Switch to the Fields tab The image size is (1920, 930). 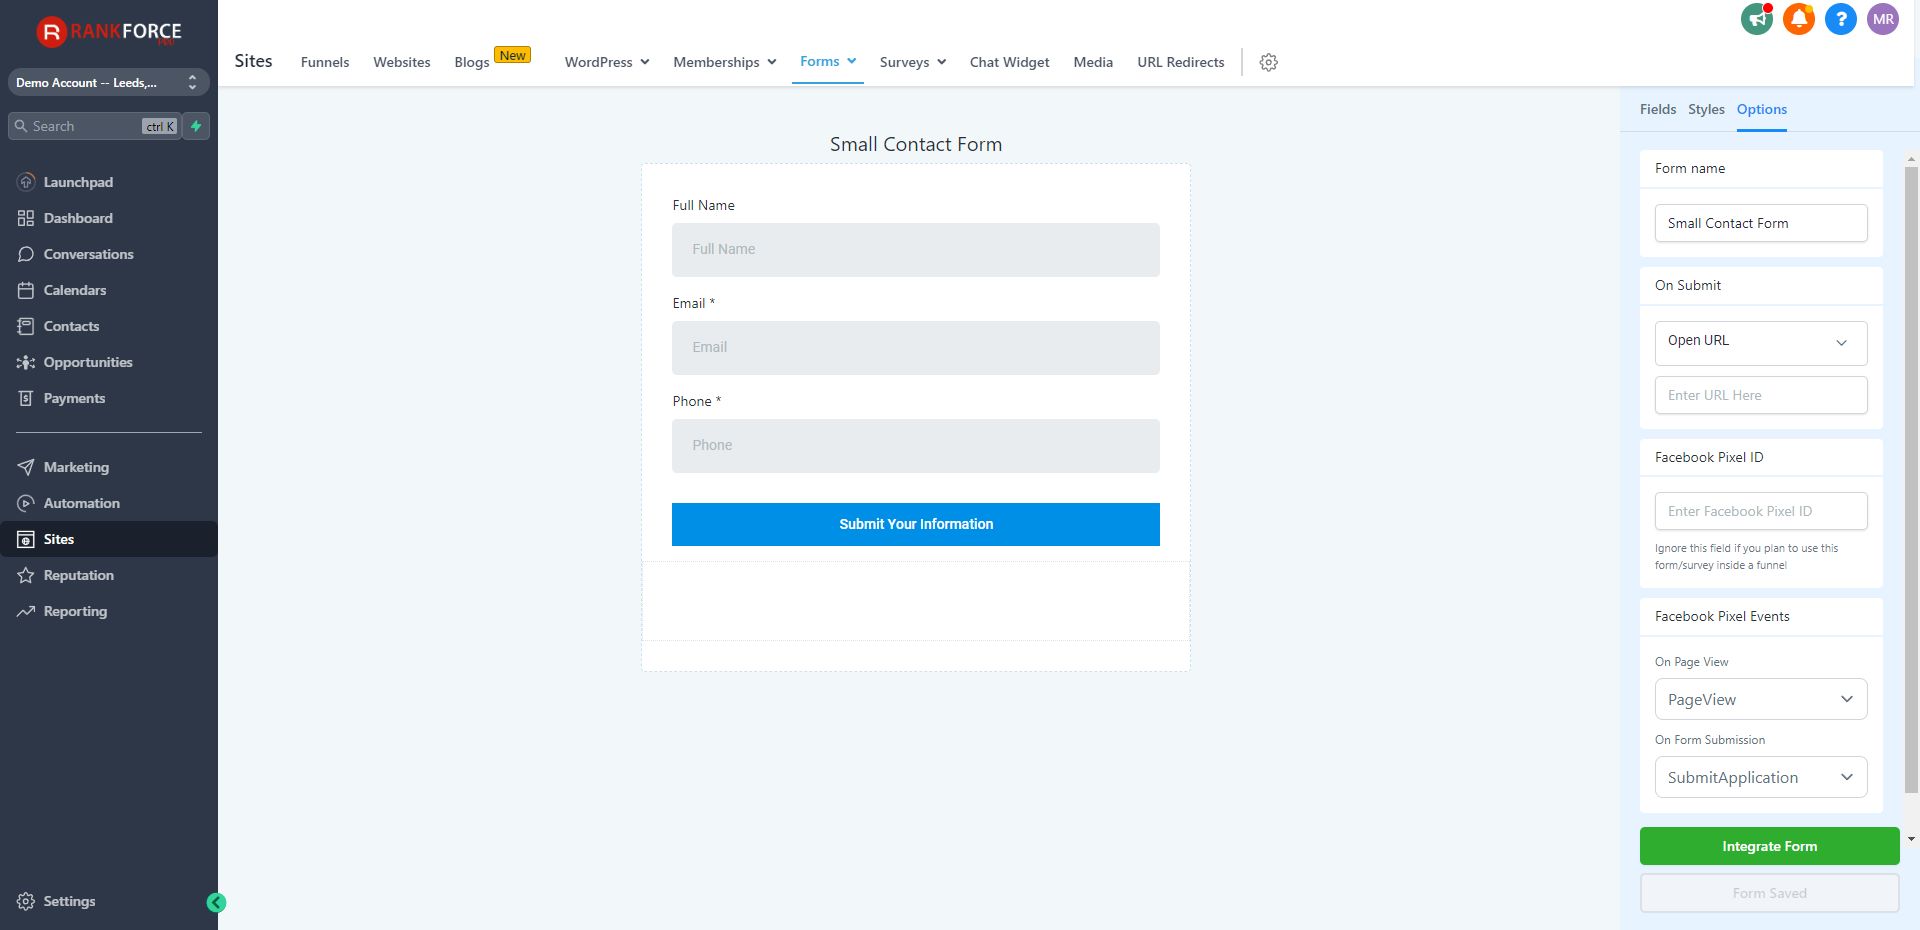(1657, 109)
